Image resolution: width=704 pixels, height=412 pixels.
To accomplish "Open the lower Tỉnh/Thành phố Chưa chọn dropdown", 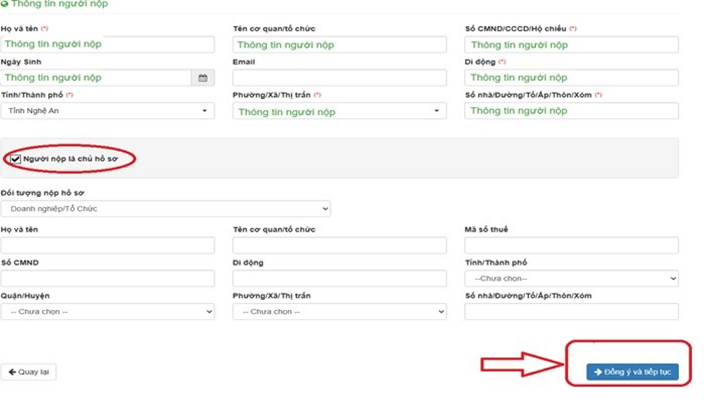I will tap(571, 278).
